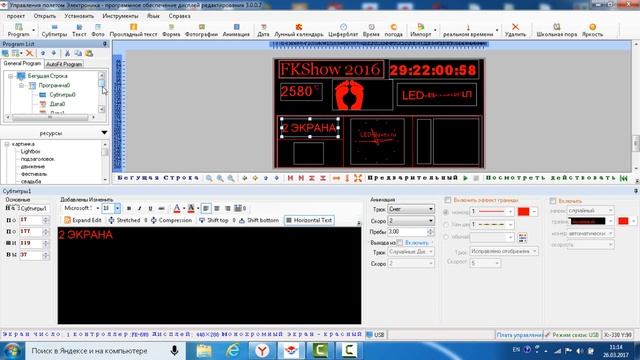Underline the subtitle text
Image resolution: width=640 pixels, height=360 pixels.
[x=150, y=208]
